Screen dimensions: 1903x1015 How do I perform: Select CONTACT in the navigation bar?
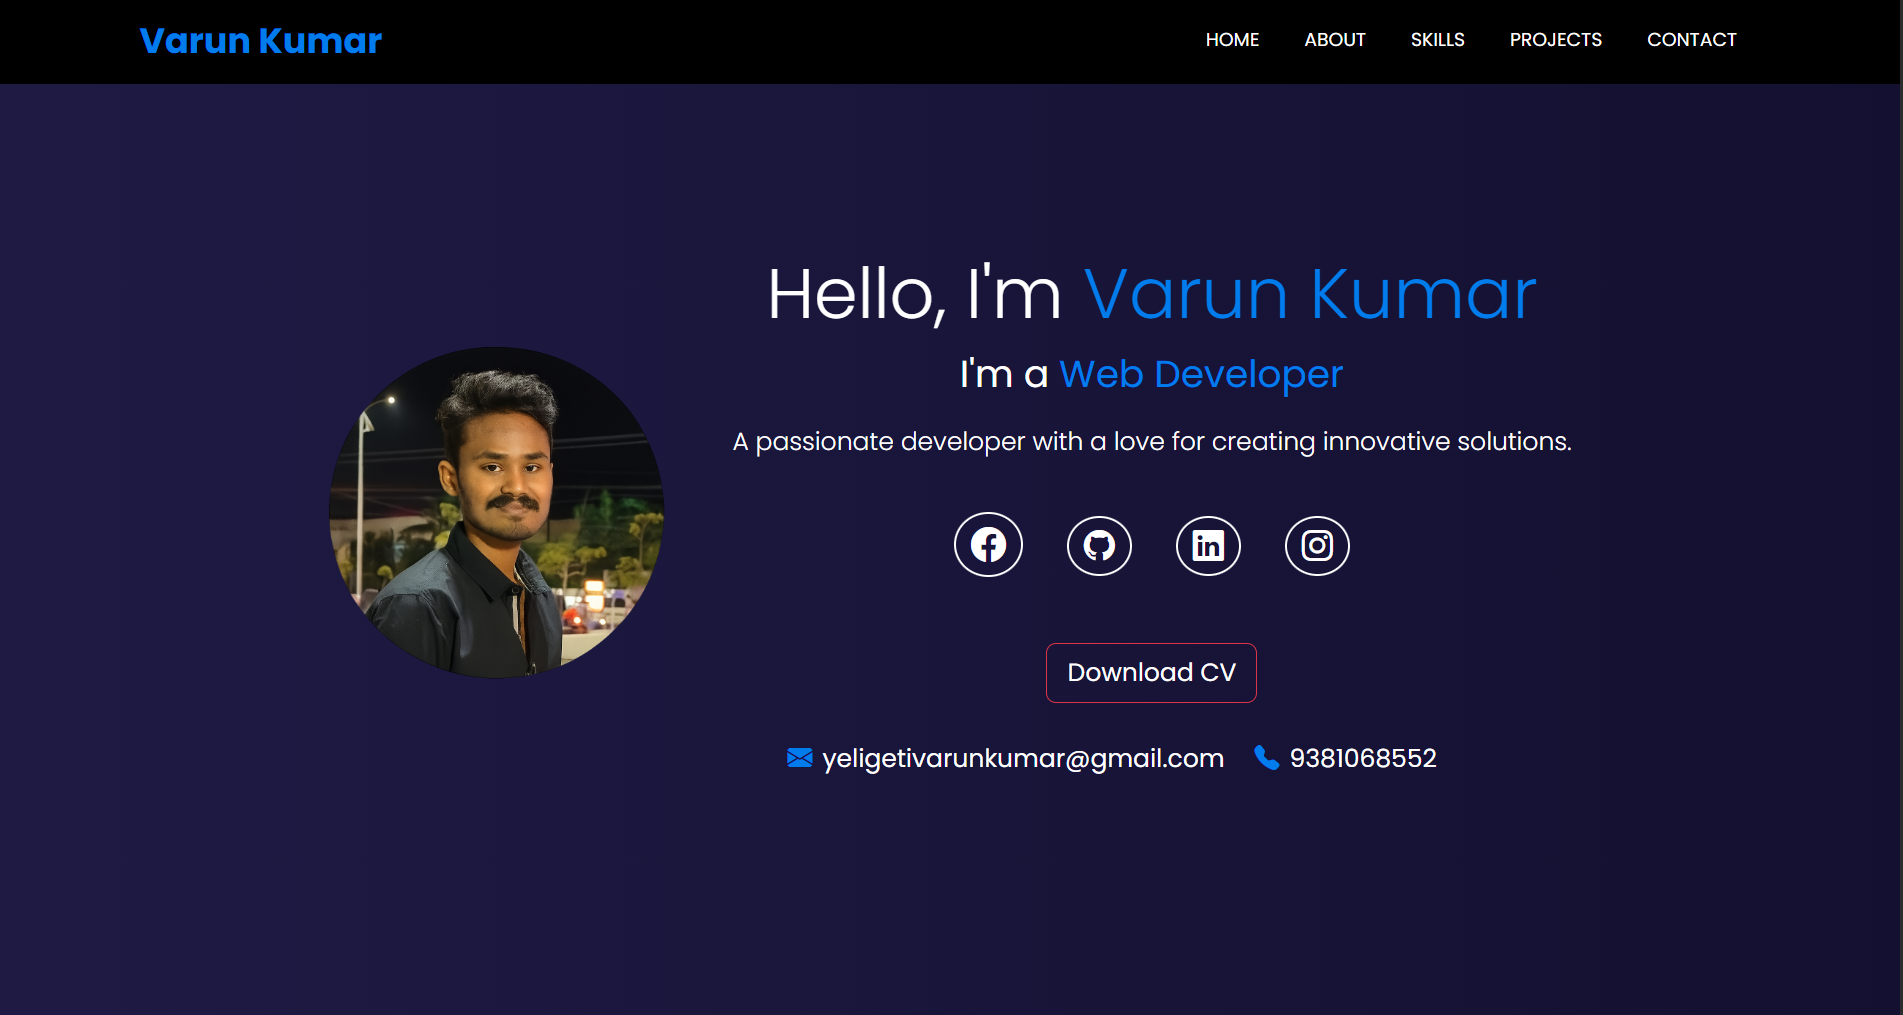[1691, 40]
